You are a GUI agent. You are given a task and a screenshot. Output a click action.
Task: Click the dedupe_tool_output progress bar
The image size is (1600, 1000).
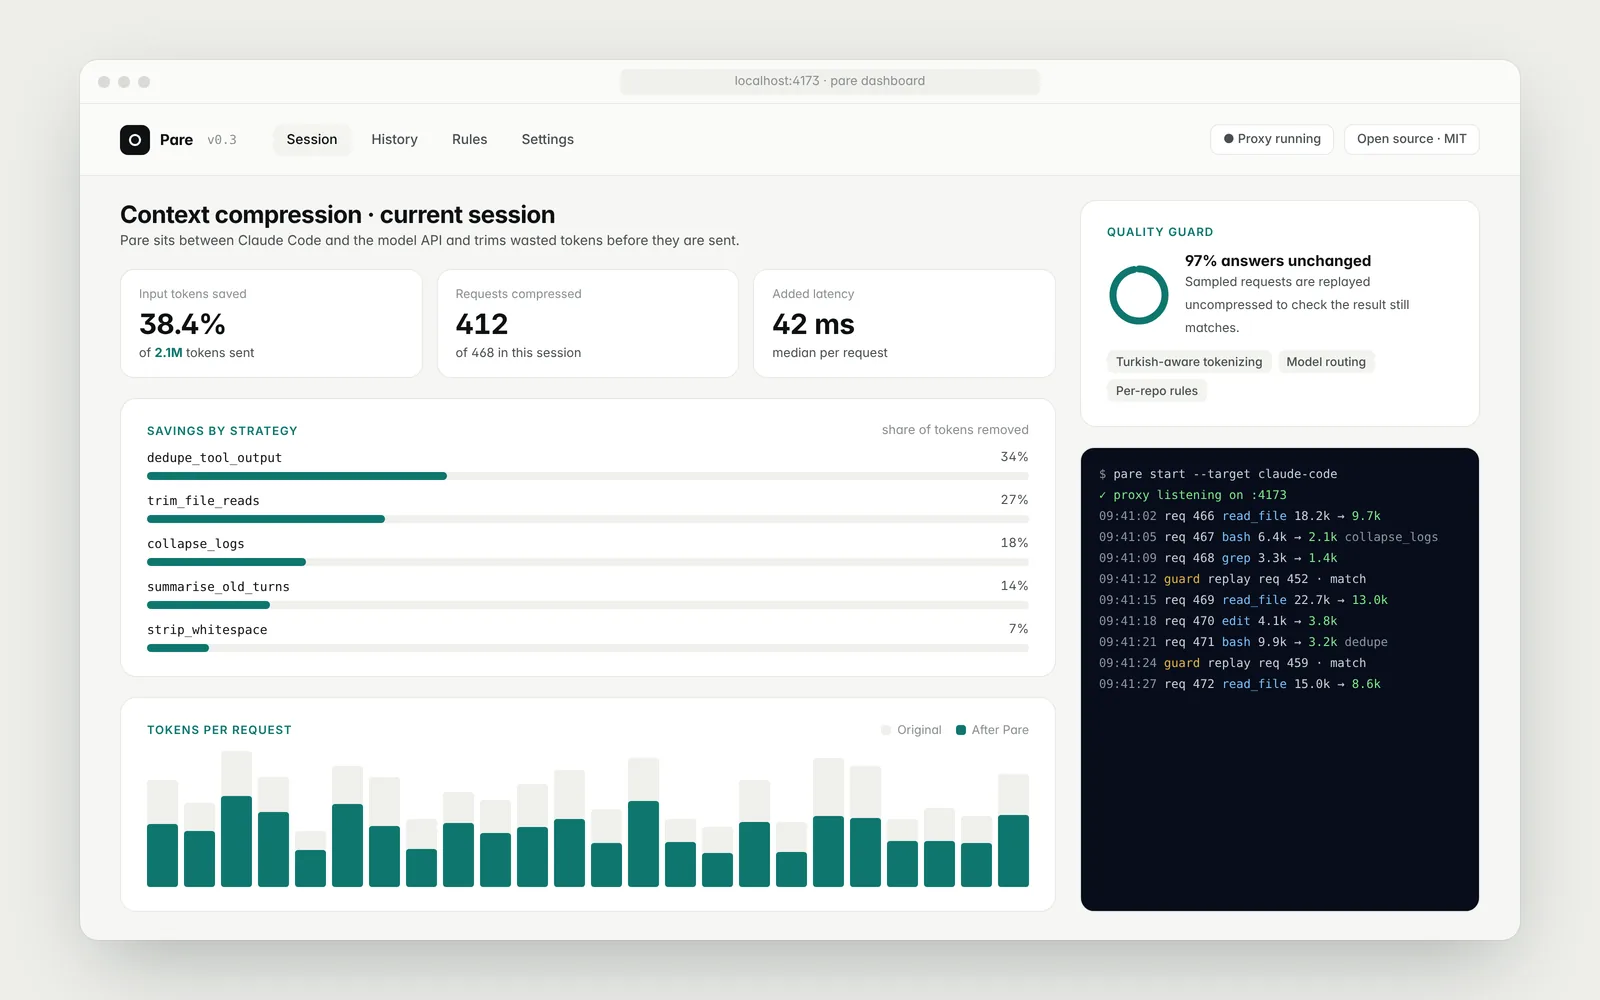click(x=588, y=476)
